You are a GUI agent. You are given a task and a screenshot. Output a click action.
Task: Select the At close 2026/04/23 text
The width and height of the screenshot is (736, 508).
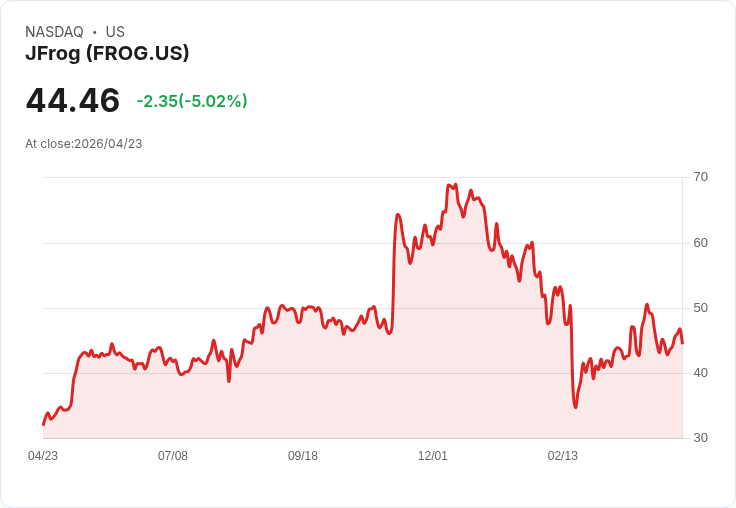[x=84, y=144]
